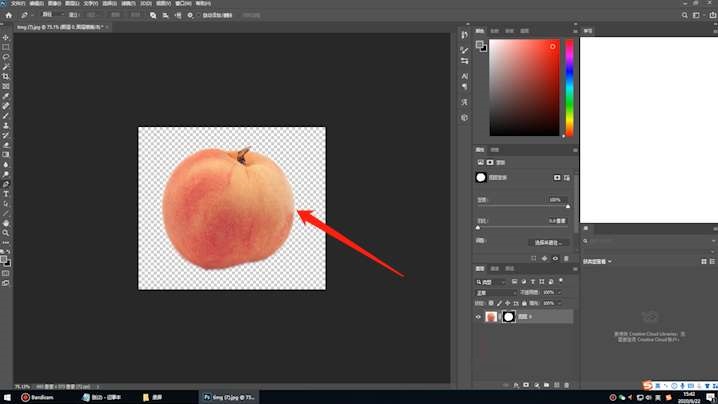
Task: Switch to the Paths tab
Action: [509, 269]
